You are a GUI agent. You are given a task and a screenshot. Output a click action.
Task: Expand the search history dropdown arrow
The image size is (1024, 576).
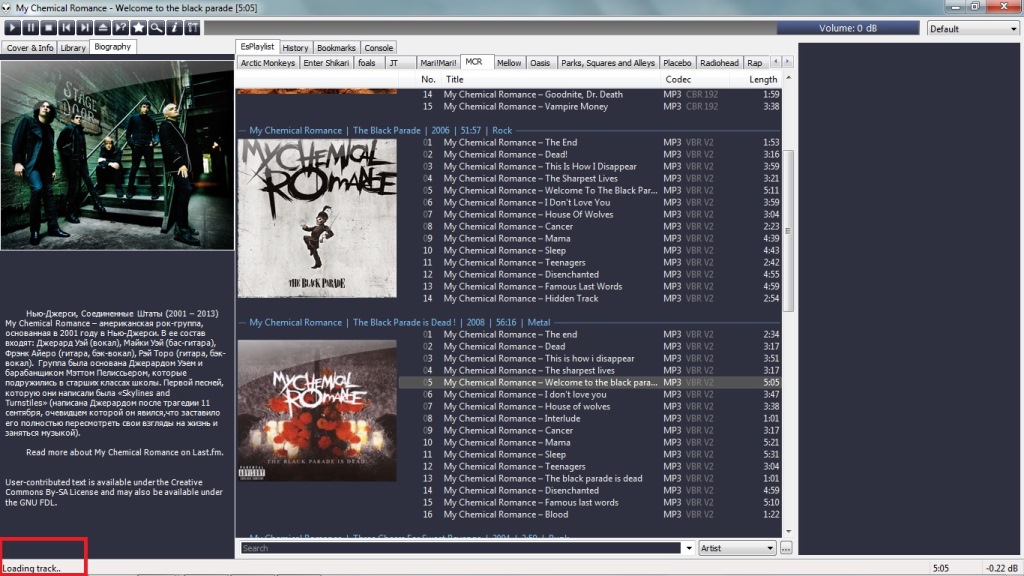(x=689, y=548)
